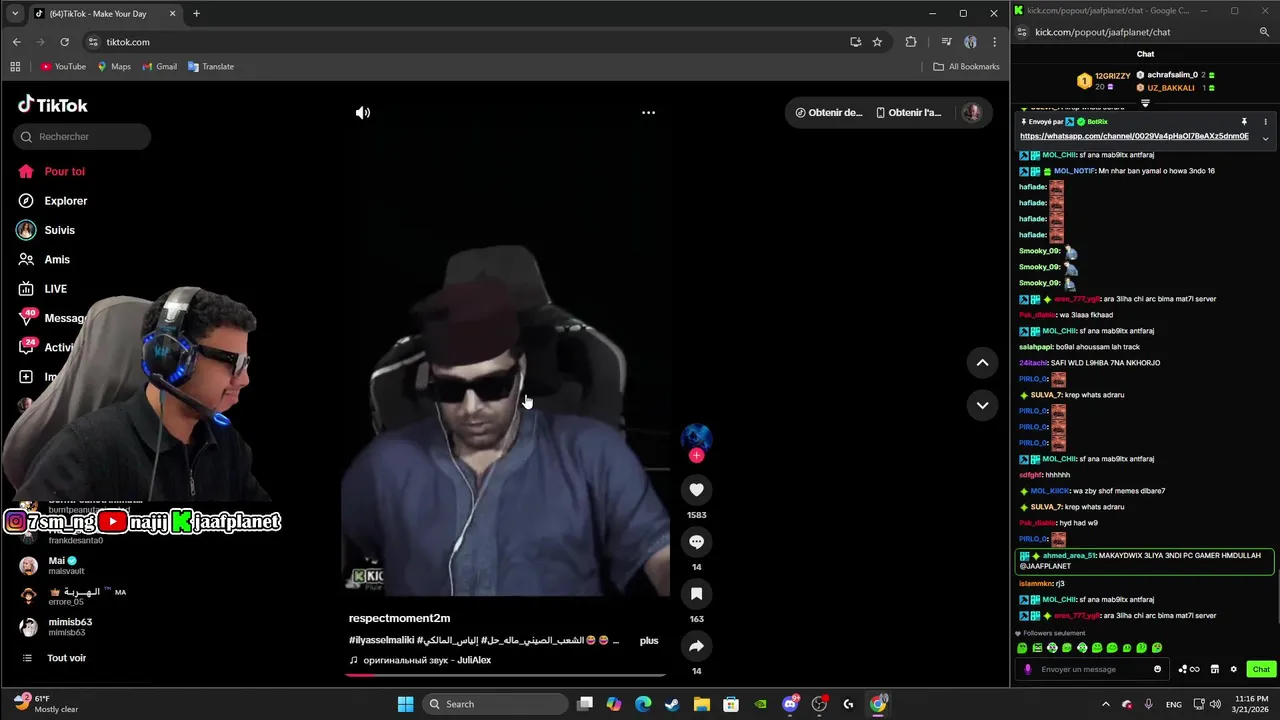Viewport: 1280px width, 720px height.
Task: Collapse the Kick chat leaderboard handle
Action: pos(1145,102)
